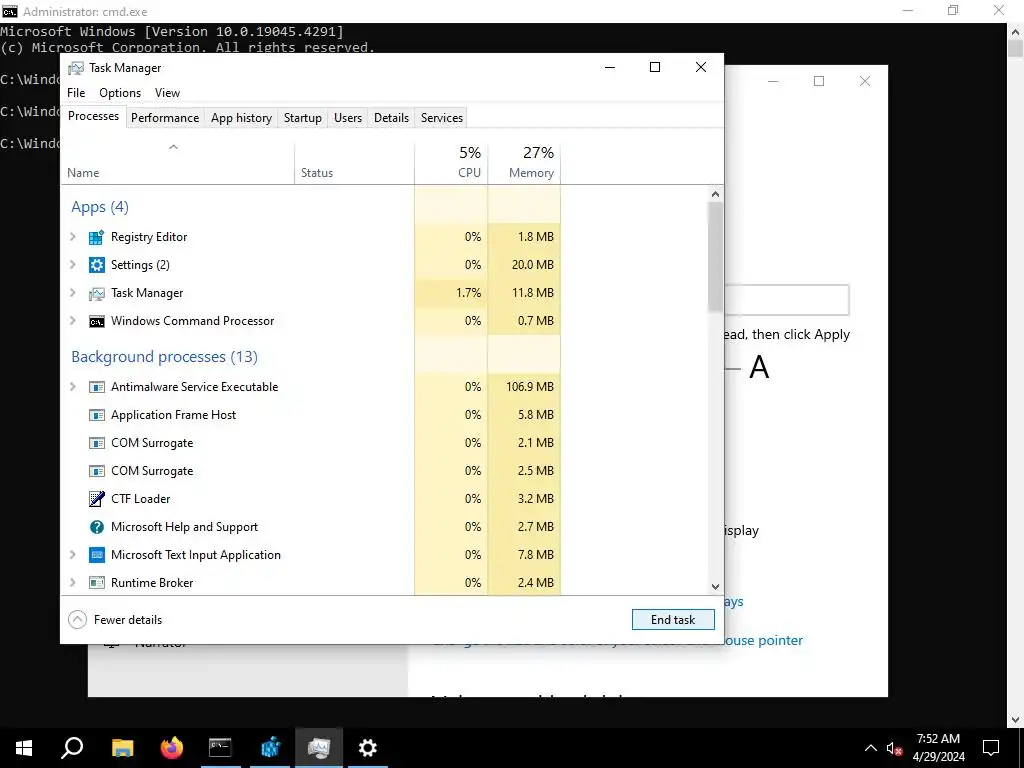Image resolution: width=1024 pixels, height=768 pixels.
Task: Click the Task Manager 1.7% CPU value
Action: [468, 293]
